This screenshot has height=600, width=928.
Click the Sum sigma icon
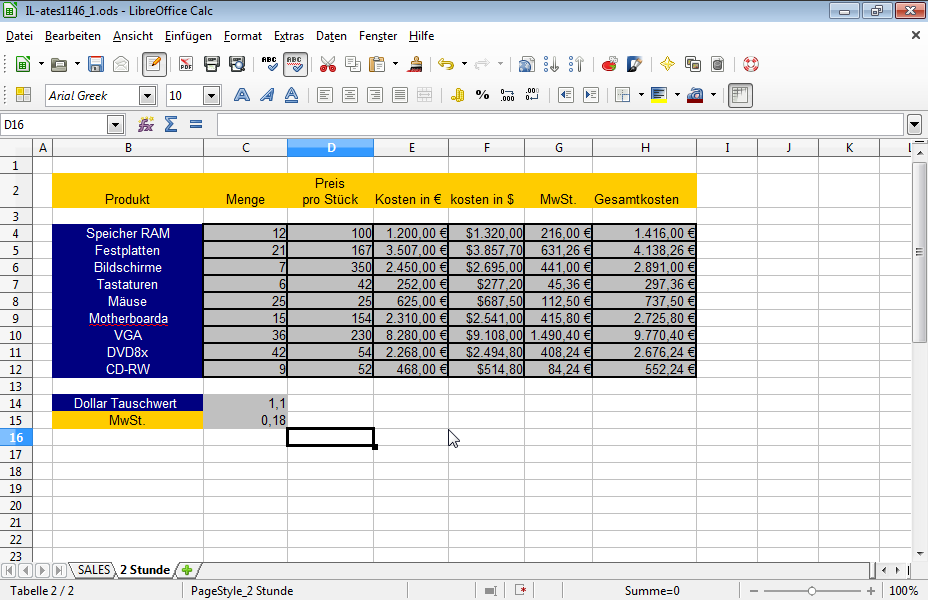click(170, 124)
